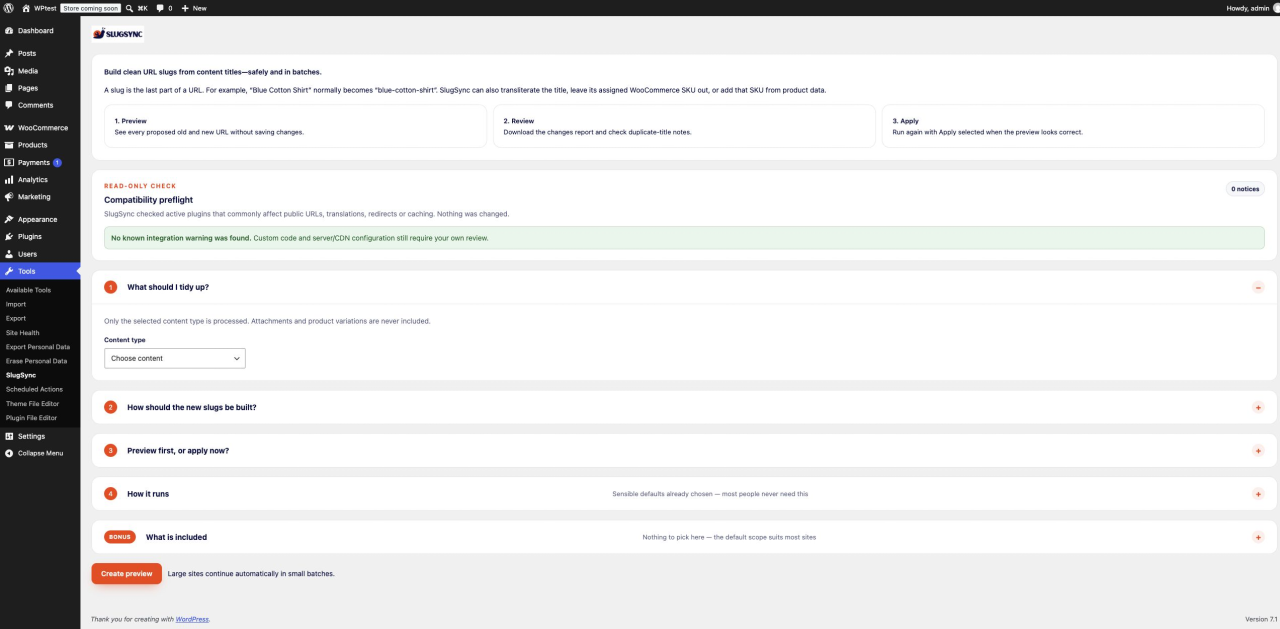Screen dimensions: 1280x629
Task: Click the Users person icon
Action: 9,254
